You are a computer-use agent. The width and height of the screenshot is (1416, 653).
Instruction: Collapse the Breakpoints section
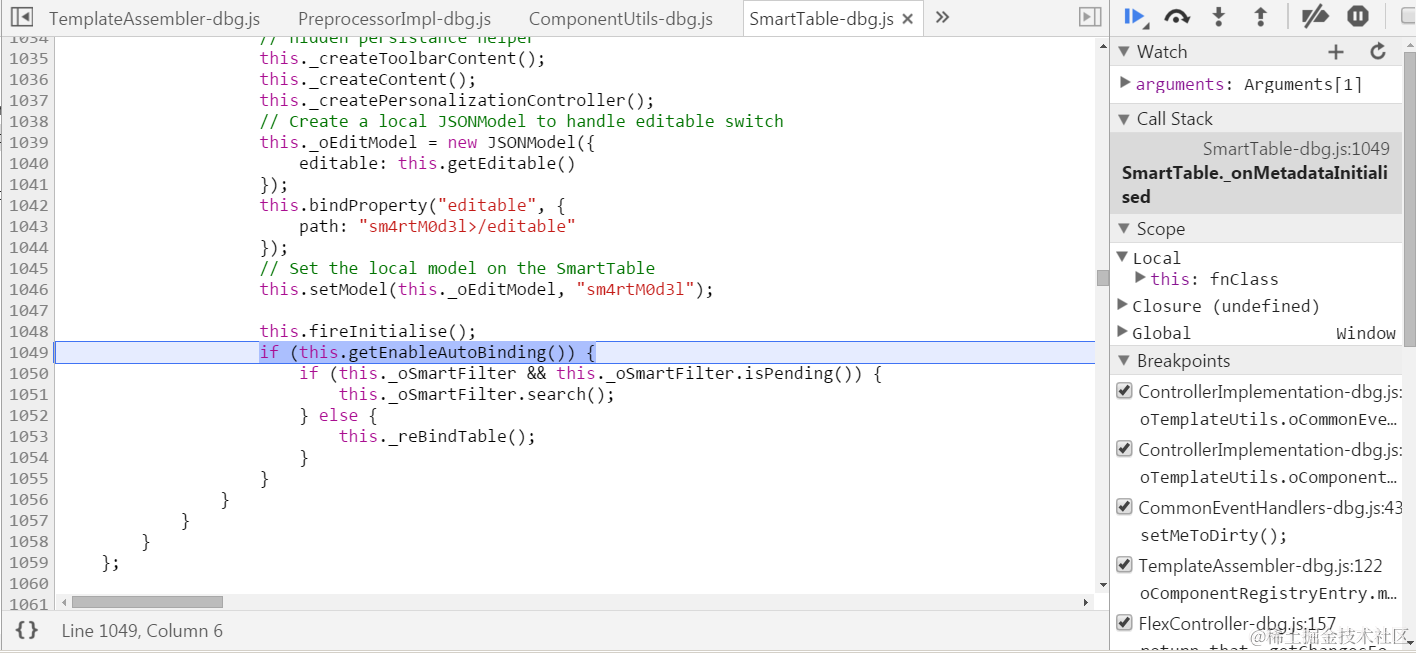(x=1124, y=360)
